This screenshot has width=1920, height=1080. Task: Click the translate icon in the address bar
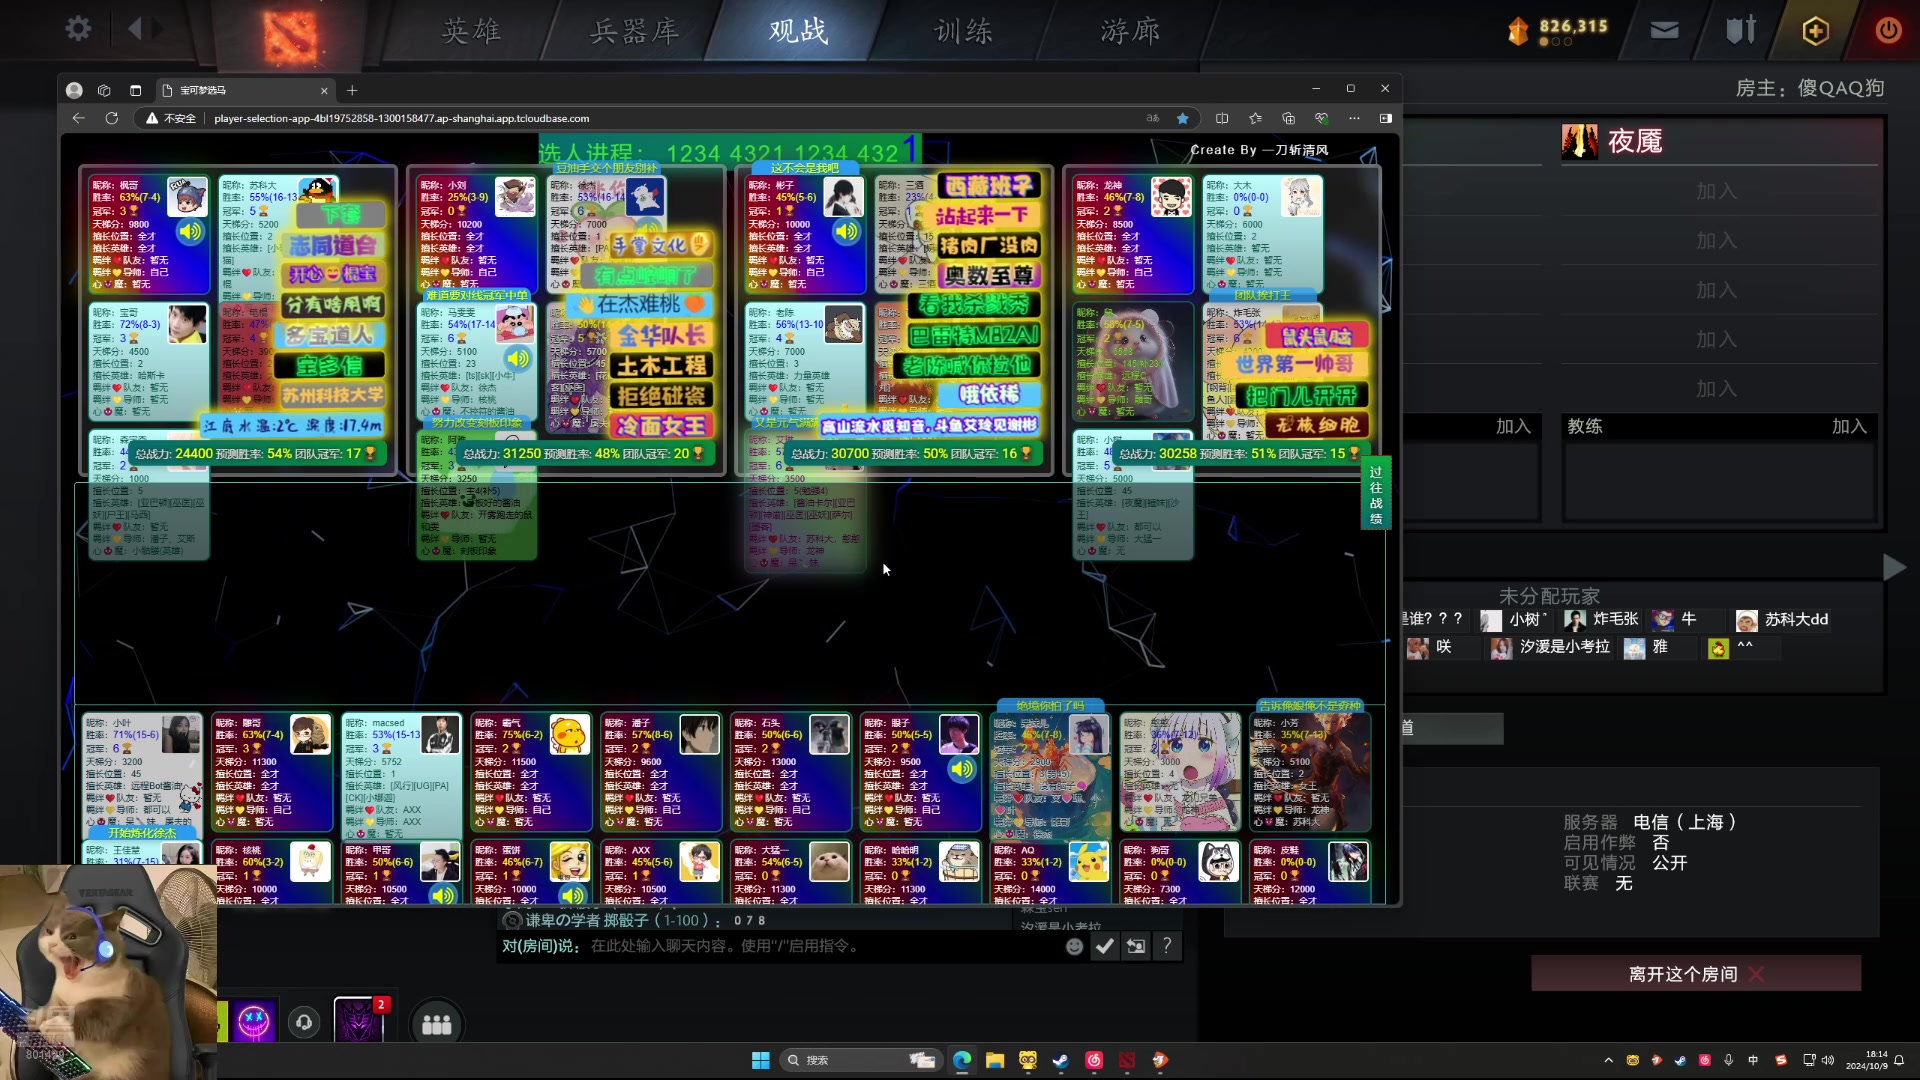1153,118
